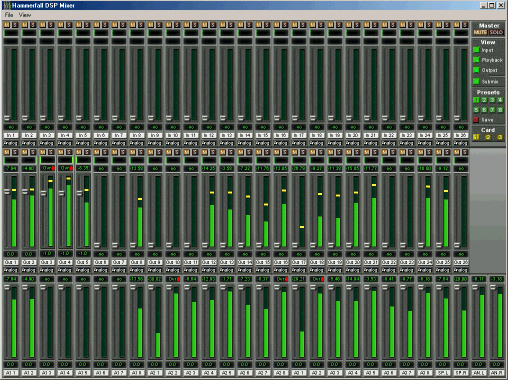508x380 pixels.
Task: Open the Analog routing field under Out 10
Action: tap(173, 270)
